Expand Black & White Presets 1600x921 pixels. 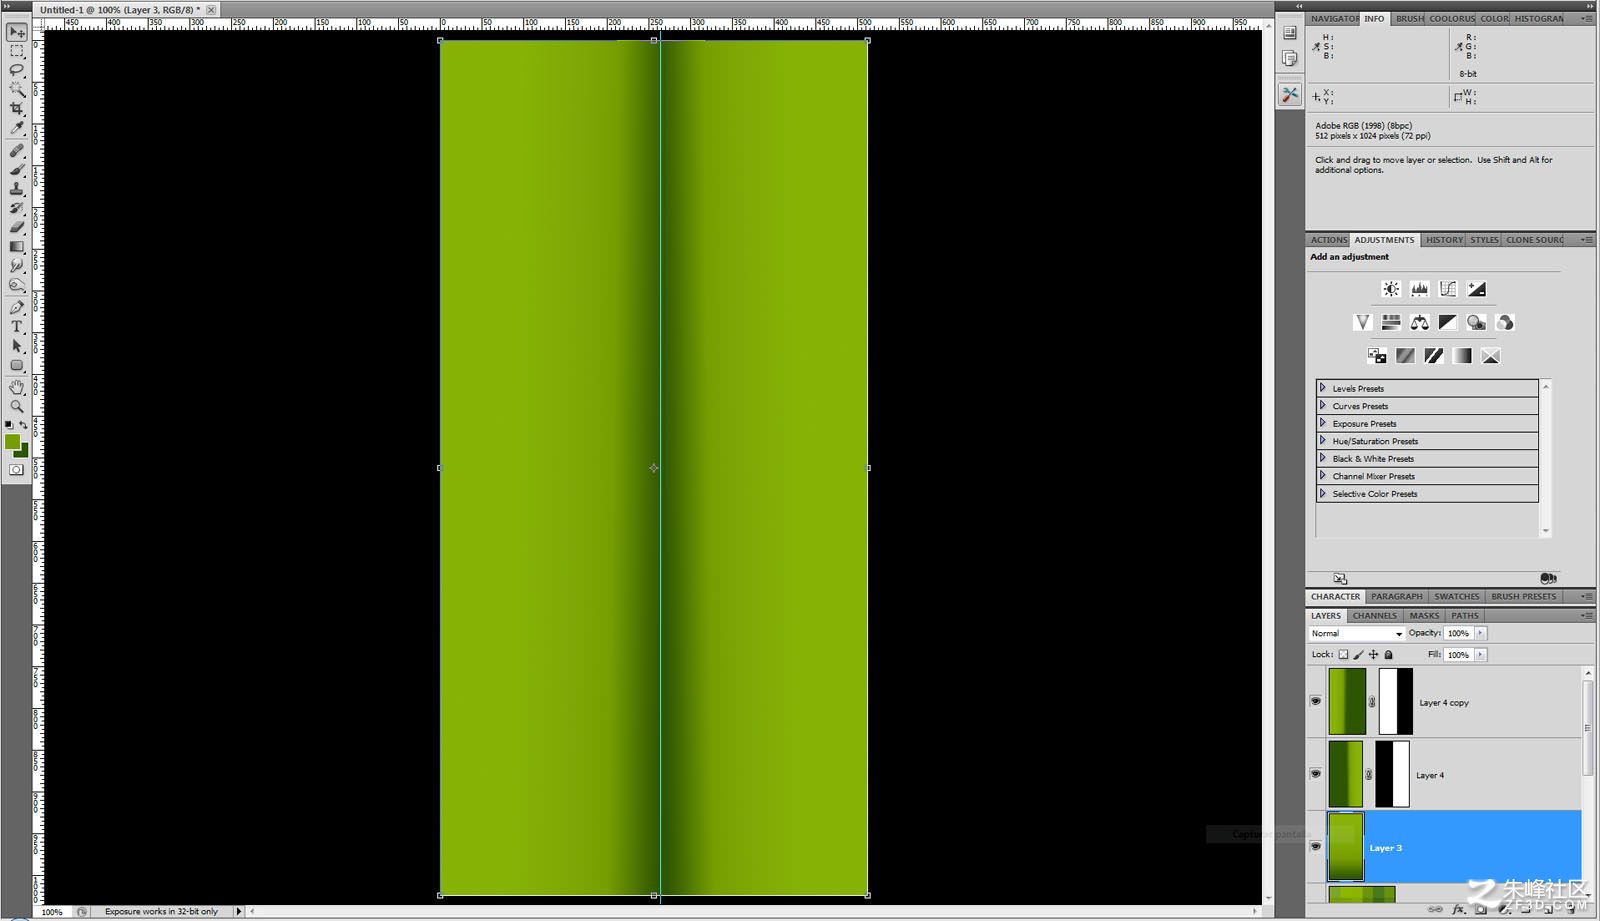(x=1322, y=458)
